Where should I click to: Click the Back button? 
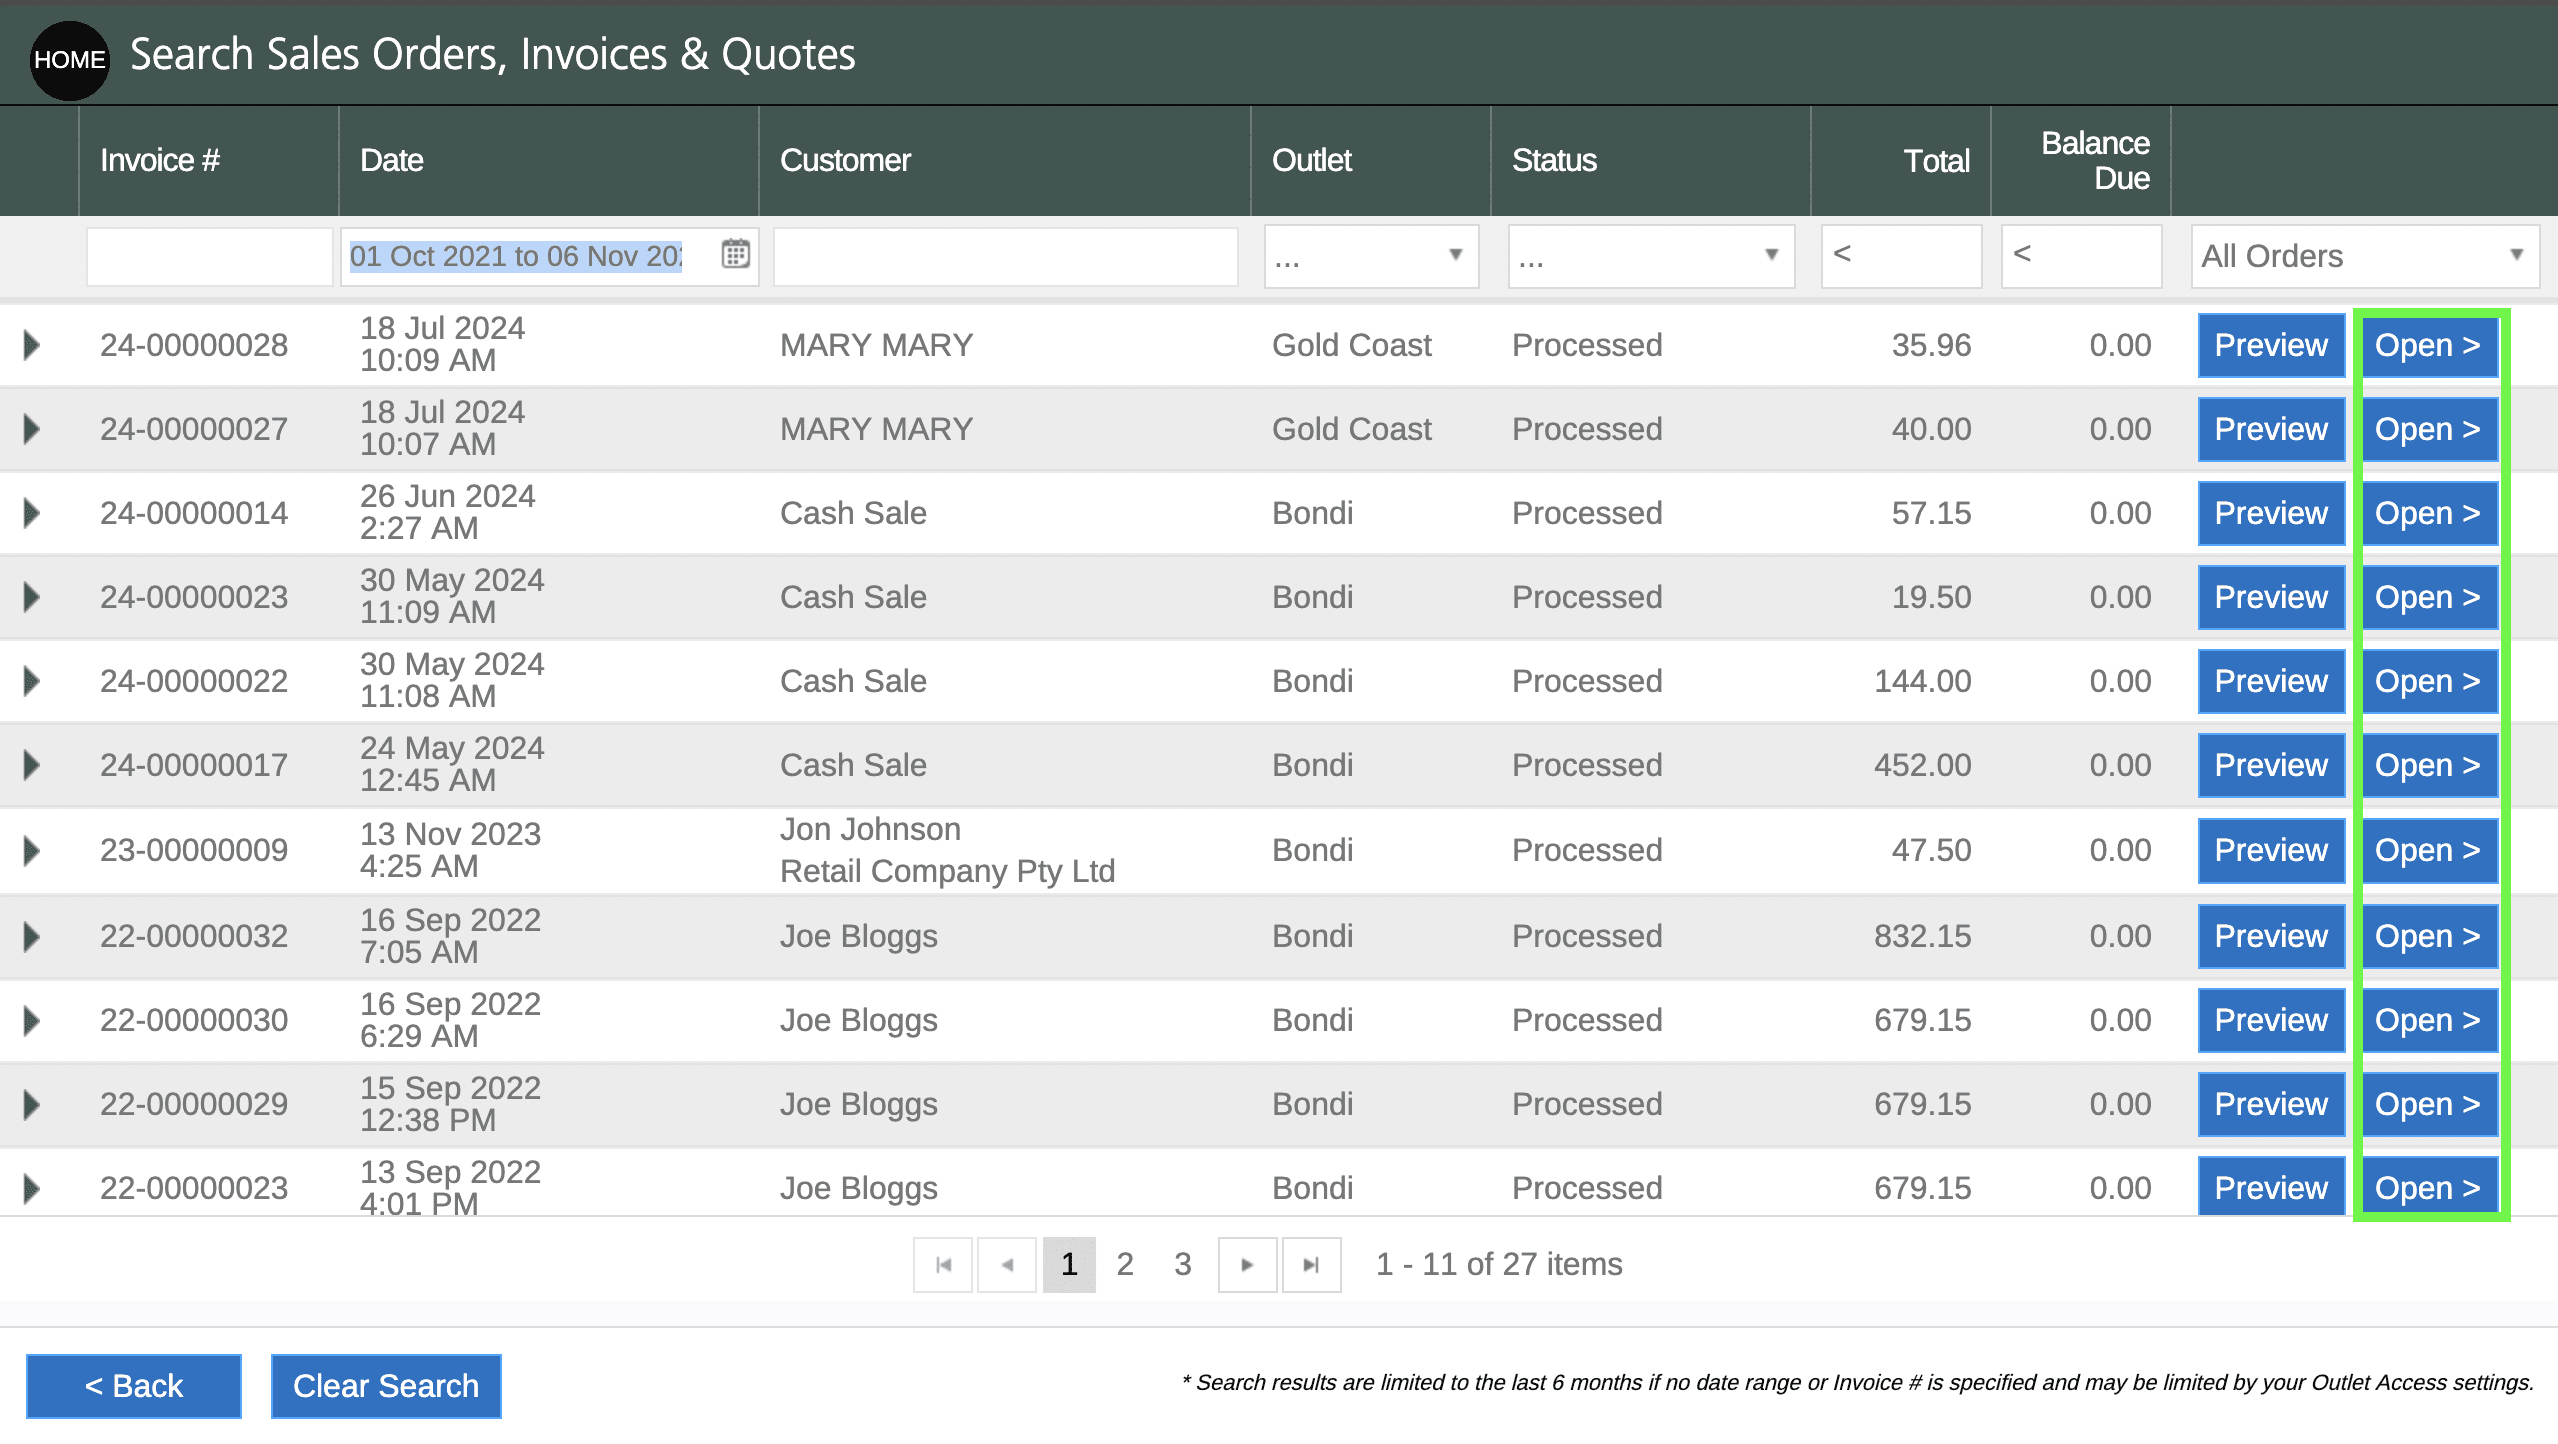[134, 1386]
